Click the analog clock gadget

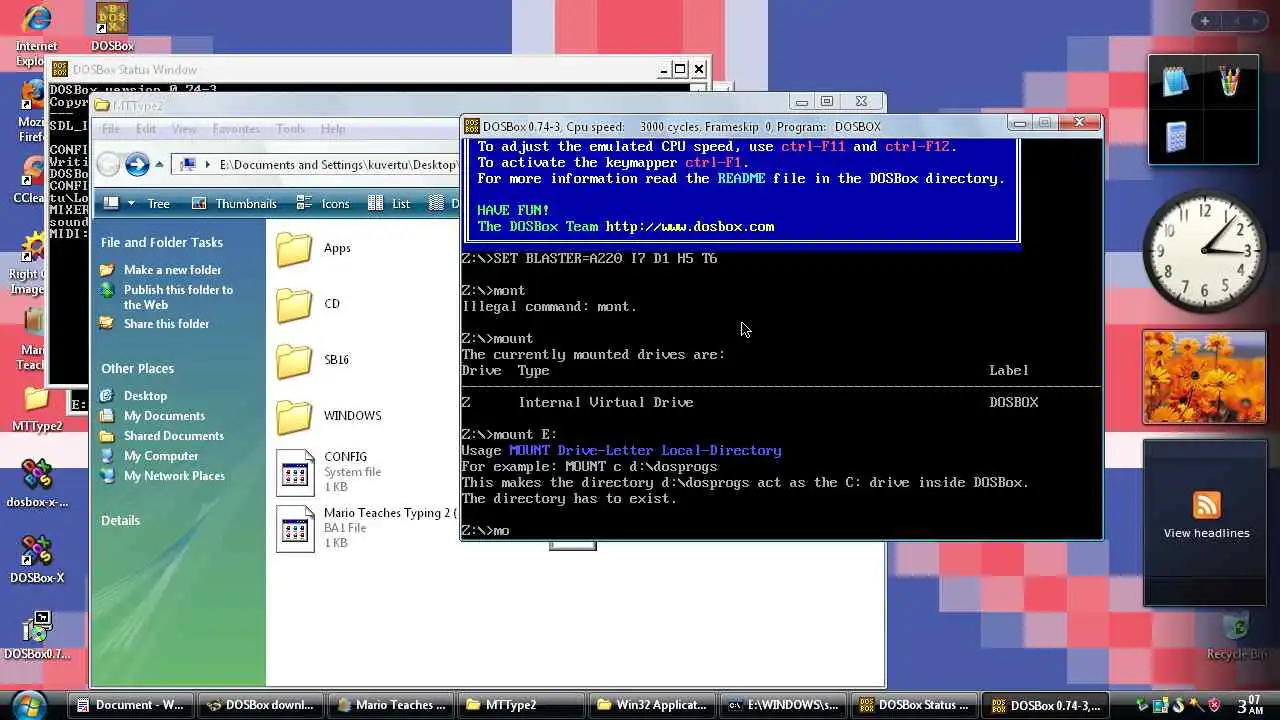click(x=1204, y=251)
